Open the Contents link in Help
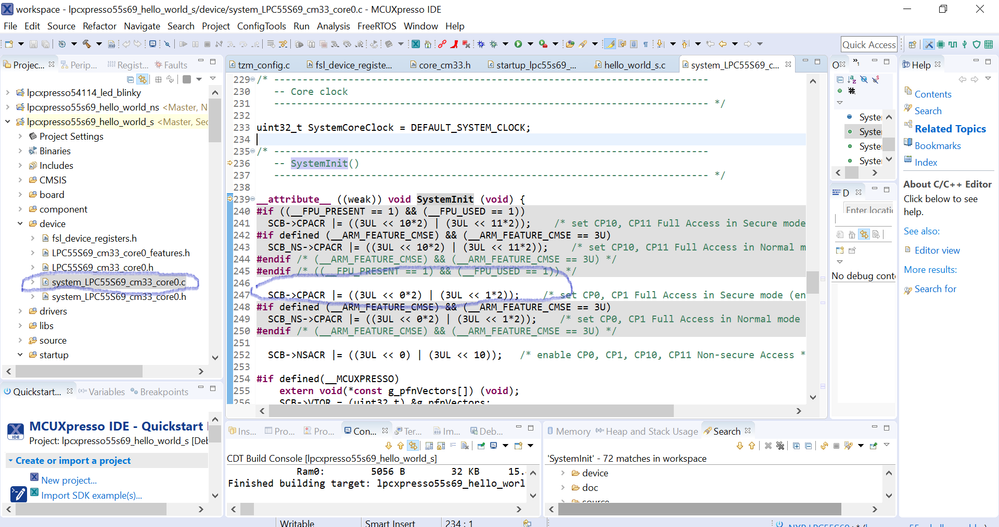Image resolution: width=999 pixels, height=527 pixels. (x=933, y=94)
